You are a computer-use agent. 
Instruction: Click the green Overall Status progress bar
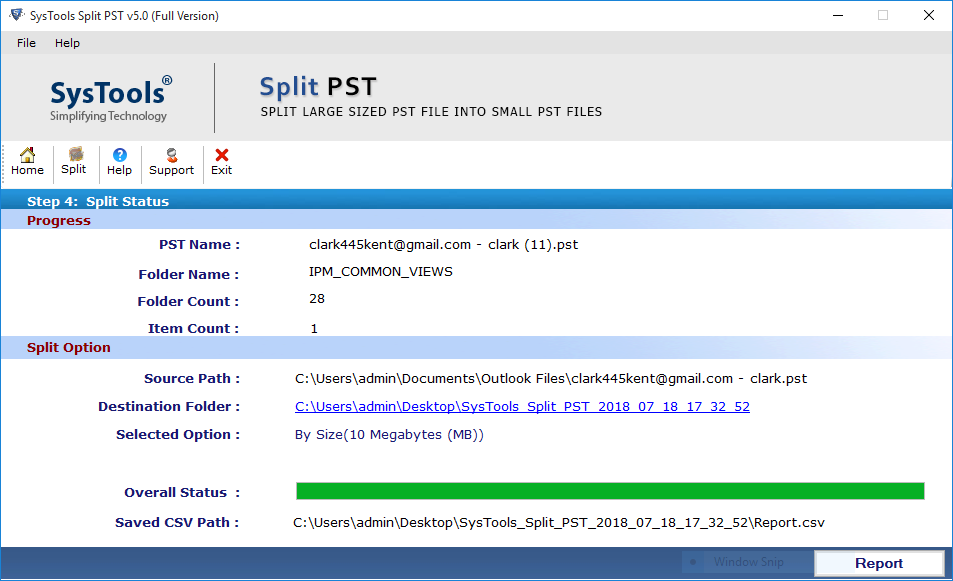tap(610, 491)
